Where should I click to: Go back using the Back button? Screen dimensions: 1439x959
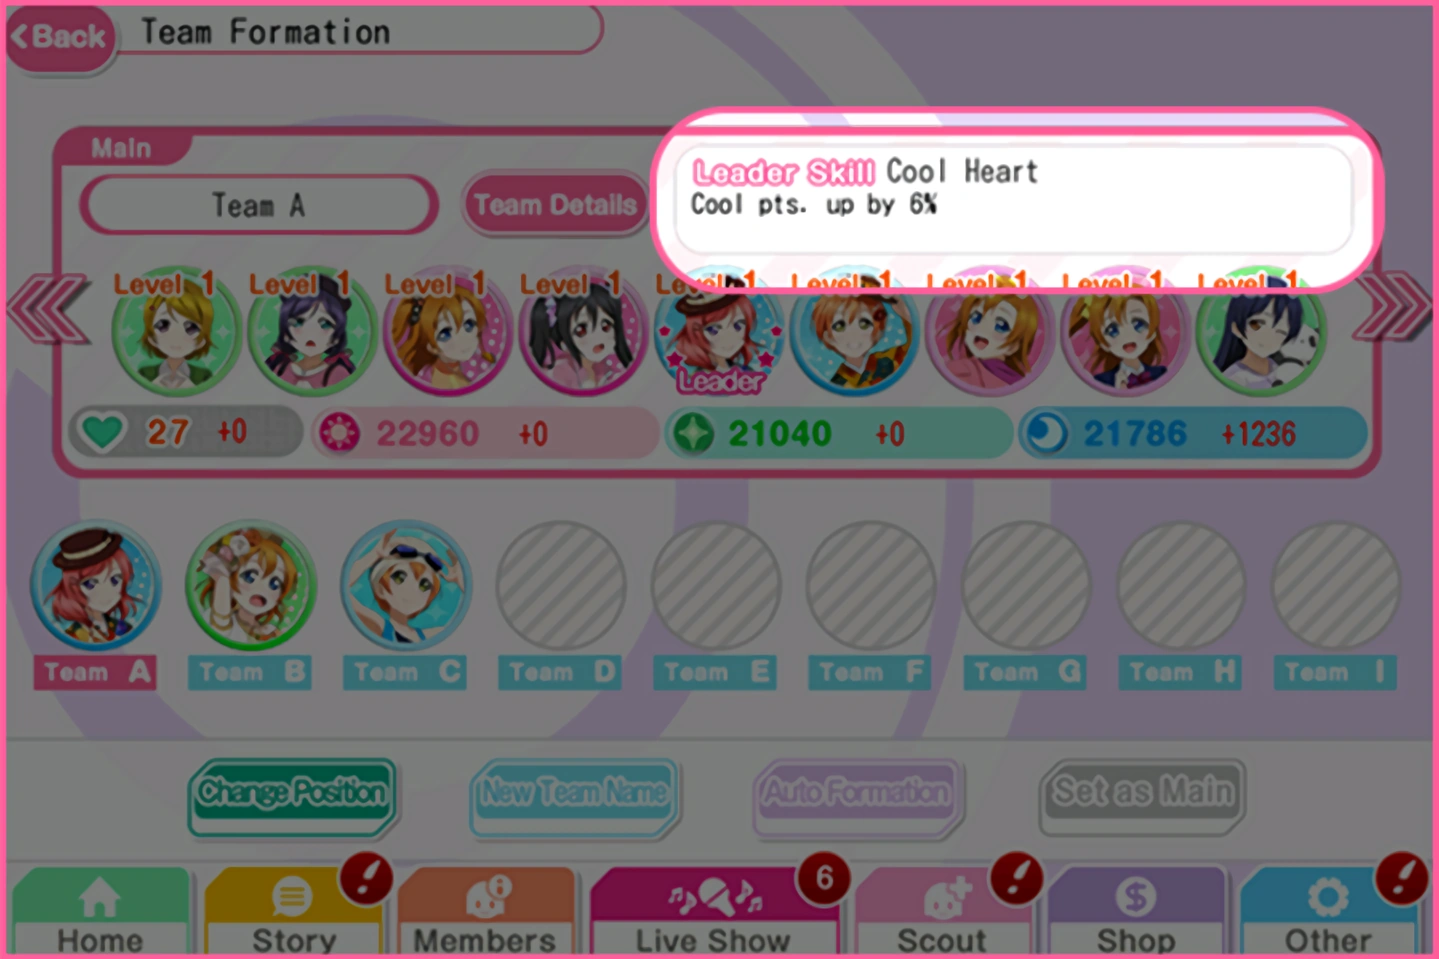click(60, 38)
